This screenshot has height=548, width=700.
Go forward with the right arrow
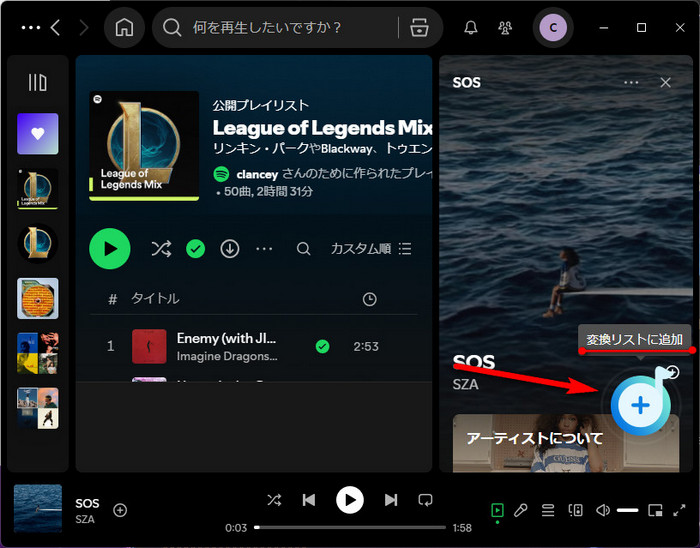click(83, 28)
